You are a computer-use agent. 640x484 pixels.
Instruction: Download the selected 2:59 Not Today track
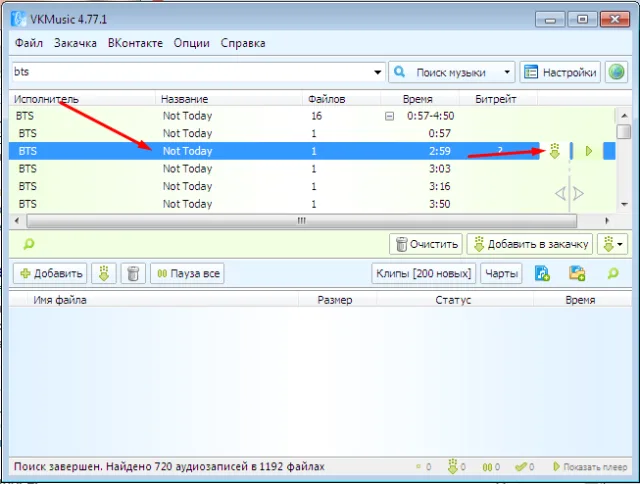[x=554, y=151]
